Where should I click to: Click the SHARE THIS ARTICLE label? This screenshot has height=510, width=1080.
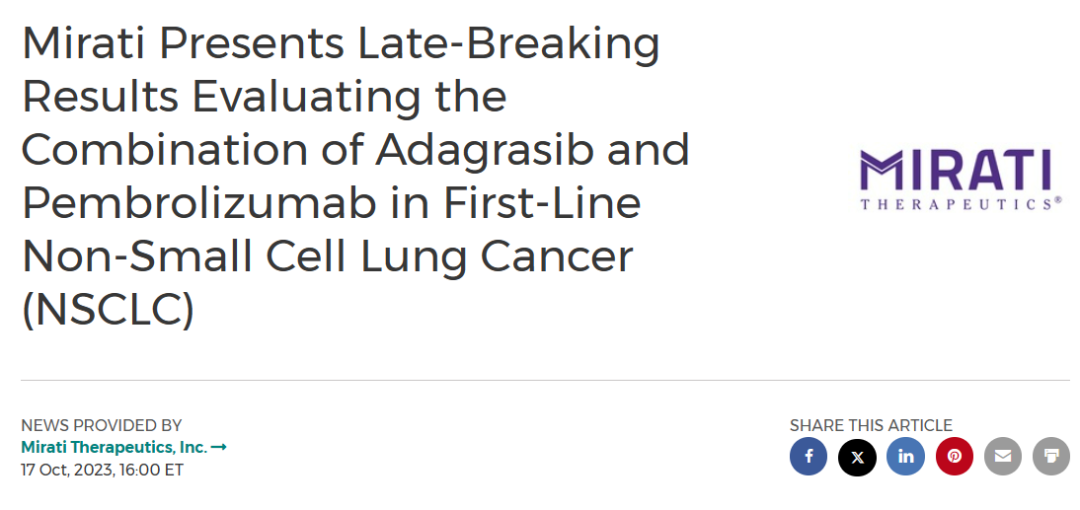870,425
